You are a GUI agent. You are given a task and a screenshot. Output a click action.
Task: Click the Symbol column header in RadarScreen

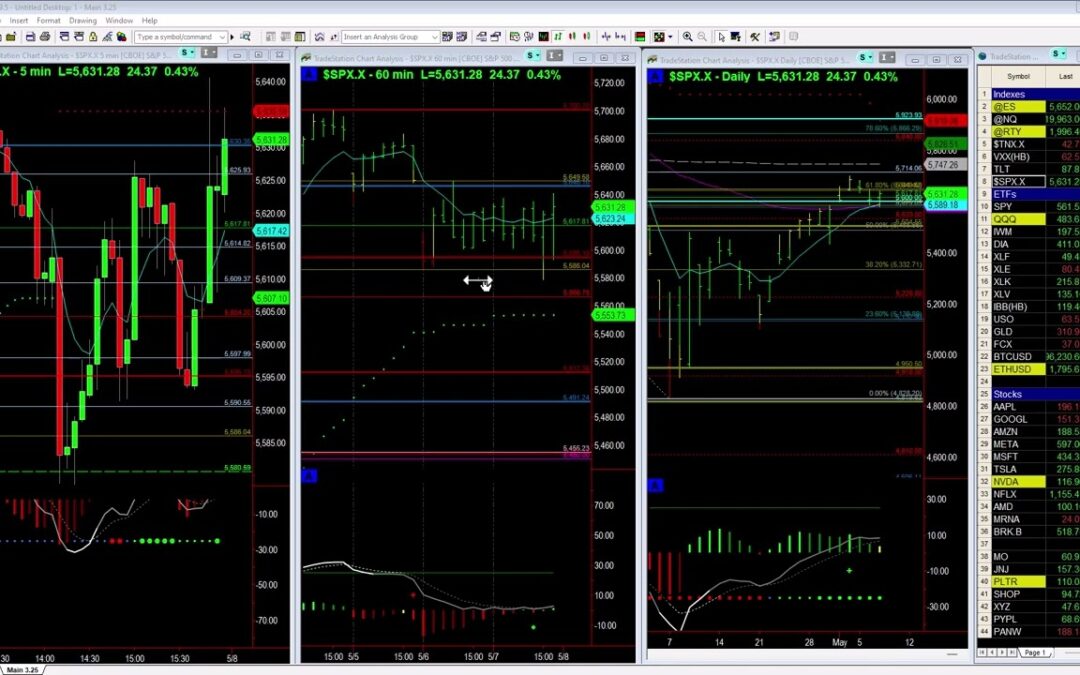[x=1018, y=76]
